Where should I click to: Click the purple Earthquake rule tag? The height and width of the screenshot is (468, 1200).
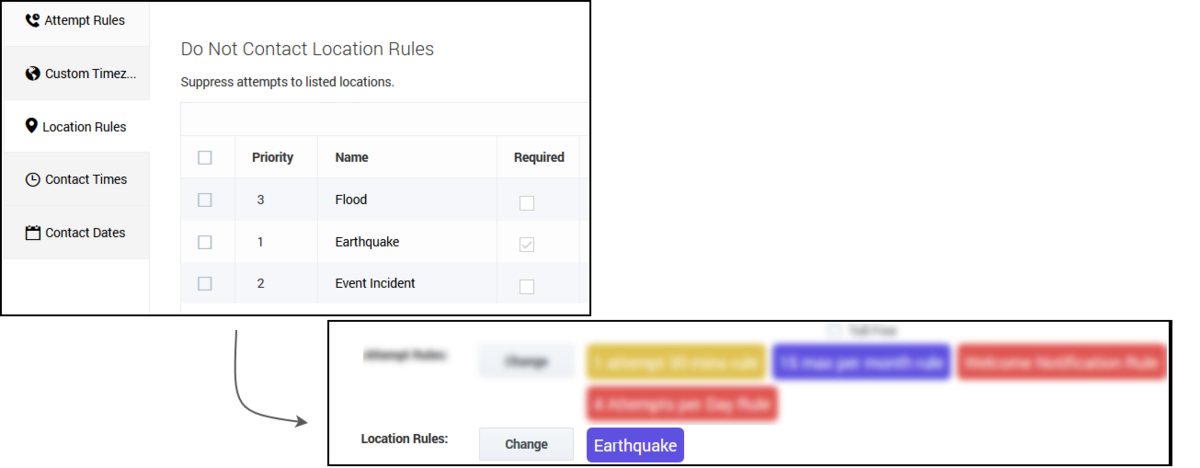point(635,445)
